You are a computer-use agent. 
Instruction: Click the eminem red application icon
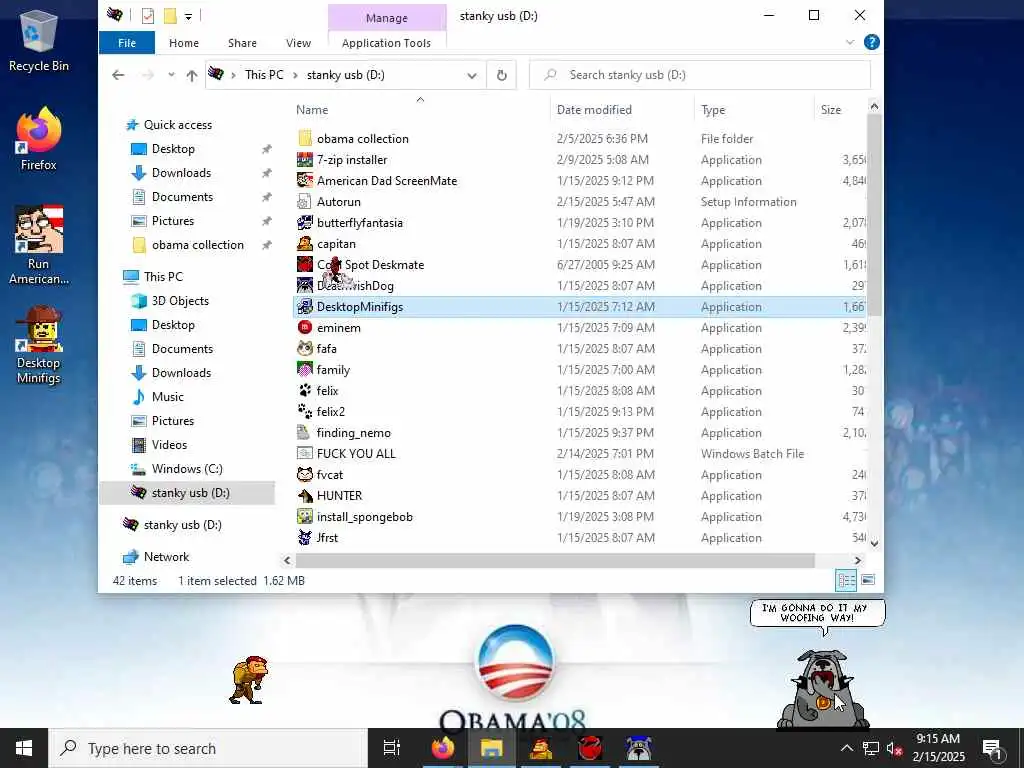click(x=304, y=327)
